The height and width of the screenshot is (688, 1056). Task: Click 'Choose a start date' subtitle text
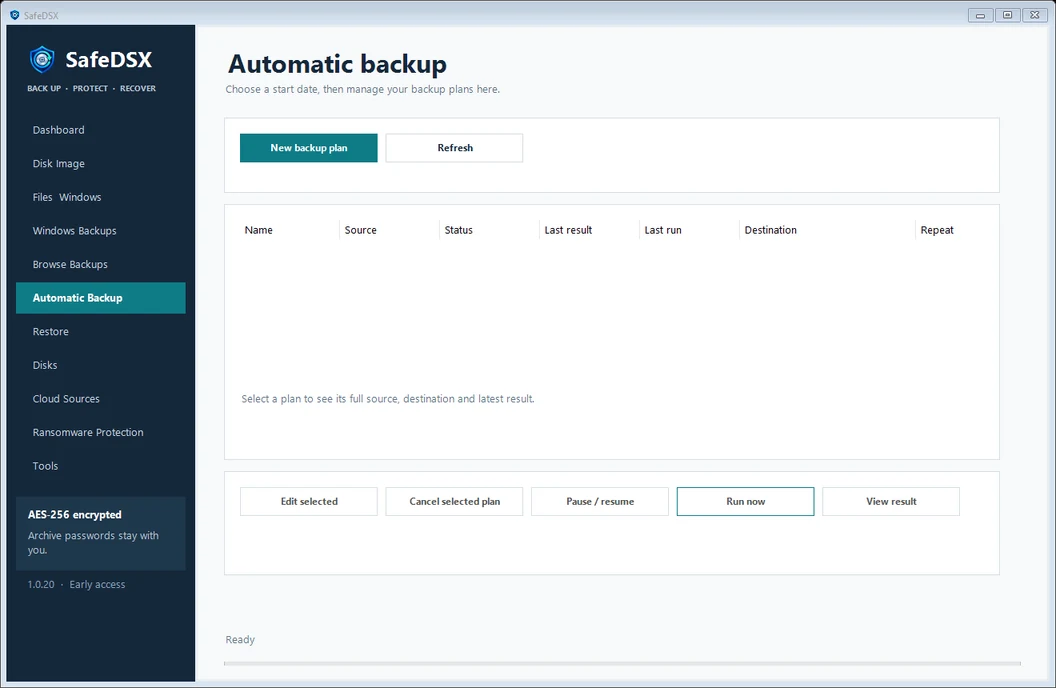pyautogui.click(x=363, y=89)
